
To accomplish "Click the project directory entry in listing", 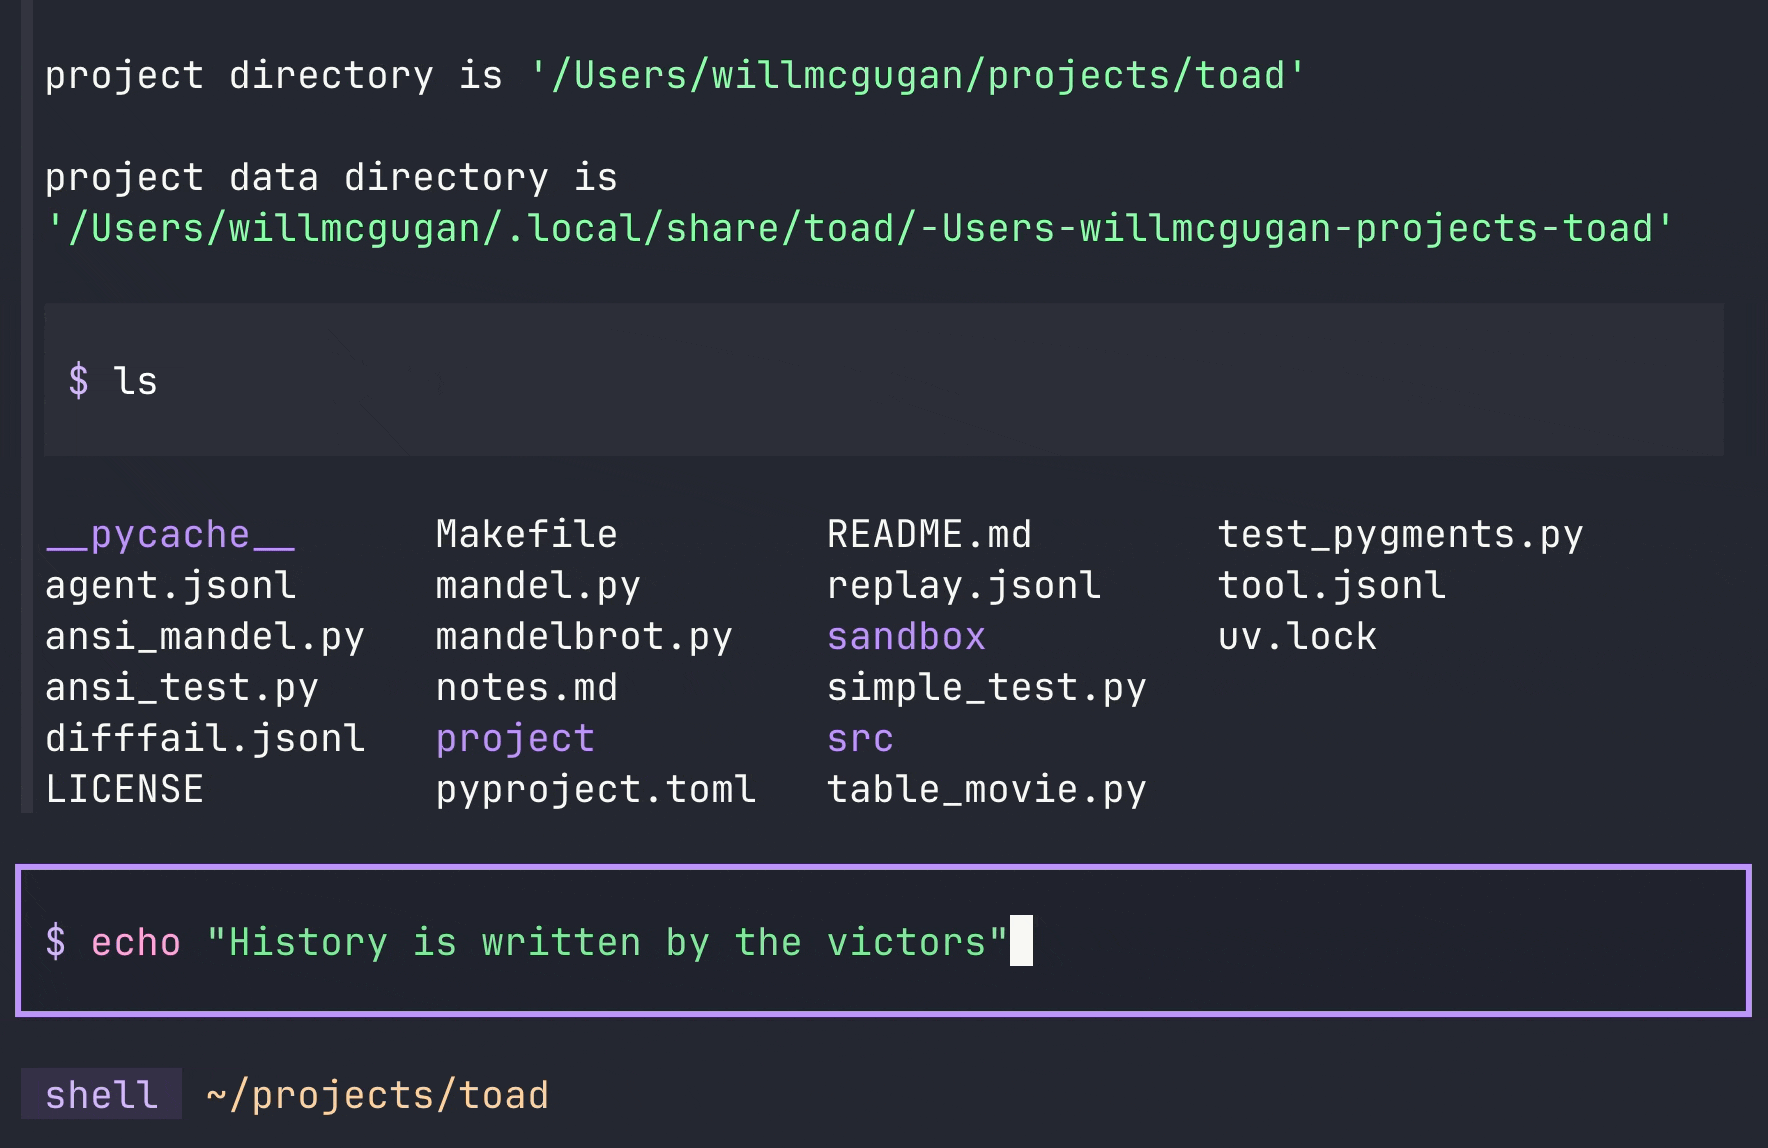I will 515,738.
